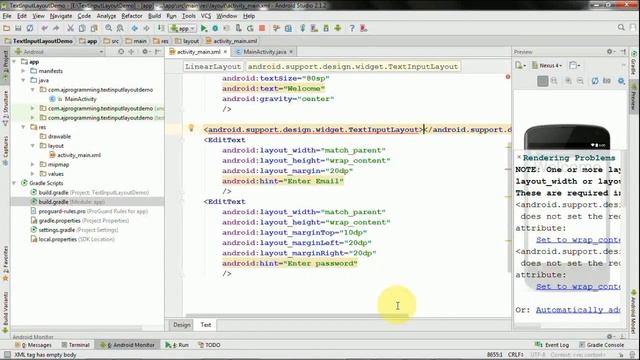Click the Search Everywhere magnifier icon
Screen dimensions: 640x360
pyautogui.click(x=621, y=28)
